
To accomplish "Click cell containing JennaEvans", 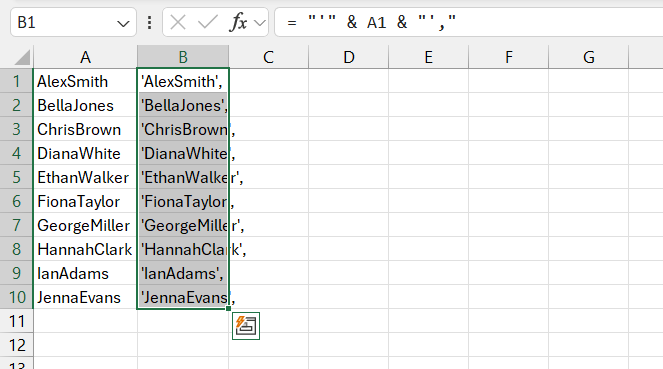I will [85, 297].
